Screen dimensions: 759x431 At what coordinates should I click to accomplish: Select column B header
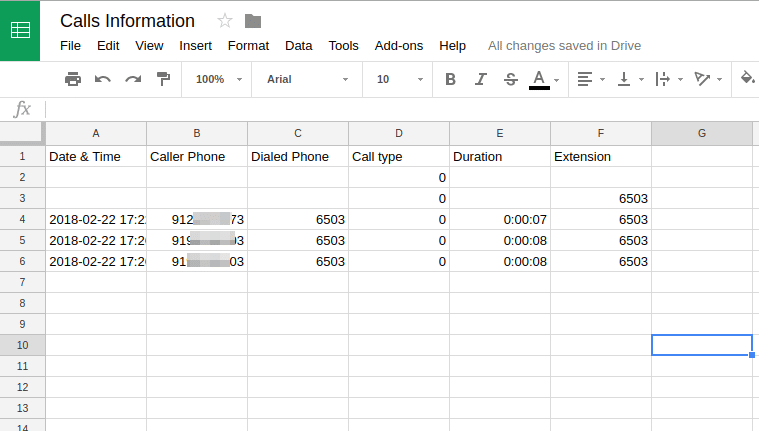197,133
